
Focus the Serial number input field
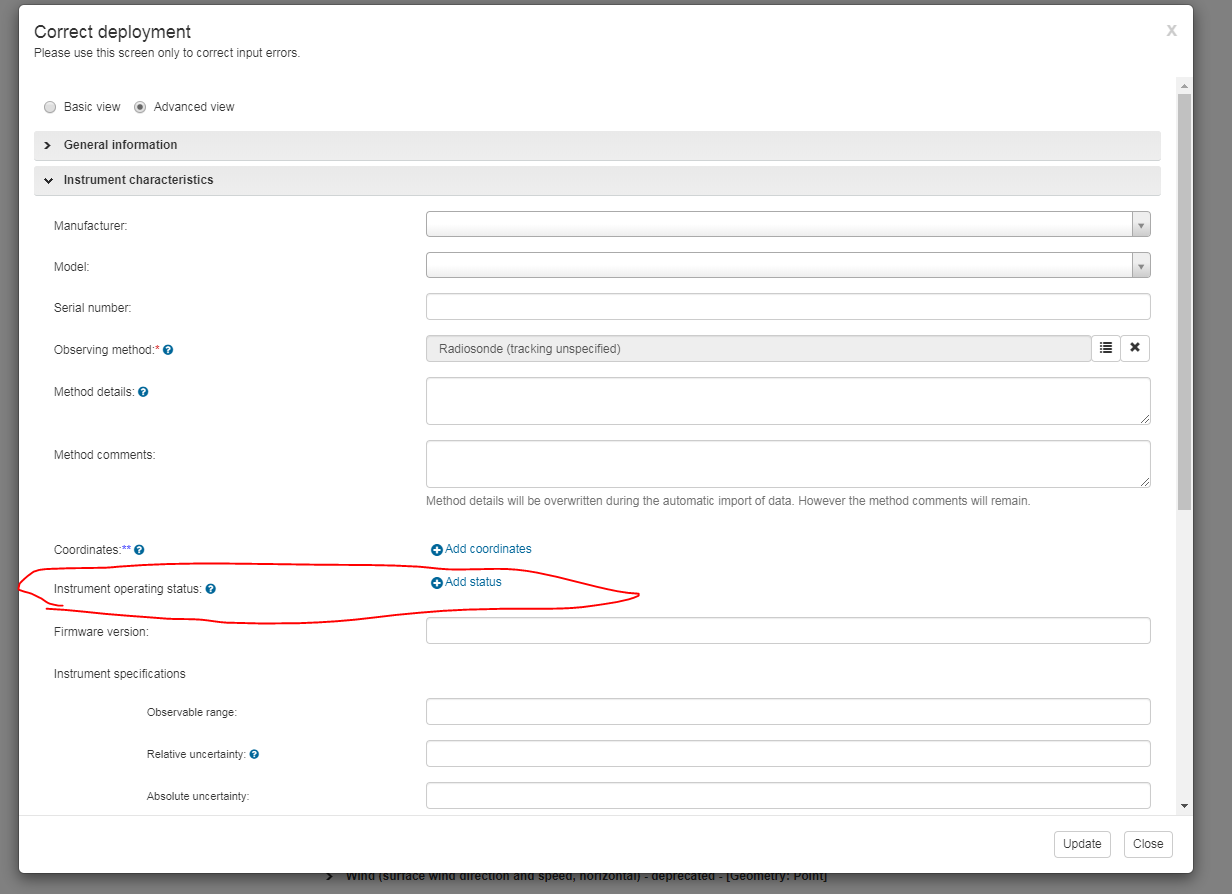coord(788,306)
